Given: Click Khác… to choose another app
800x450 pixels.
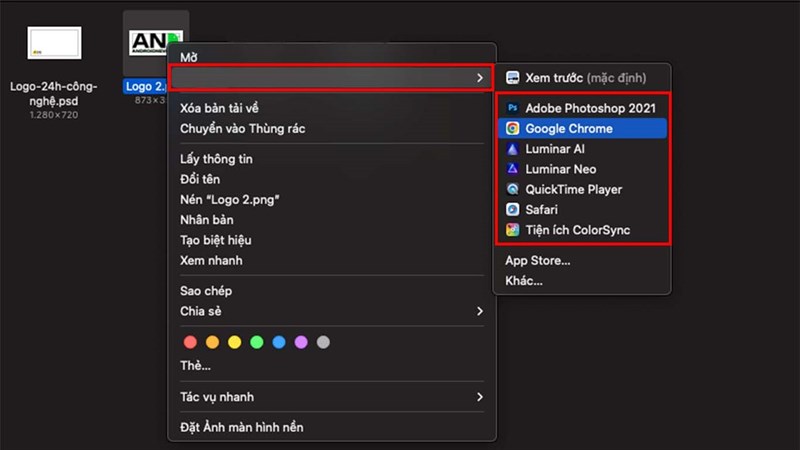Looking at the screenshot, I should [x=524, y=281].
